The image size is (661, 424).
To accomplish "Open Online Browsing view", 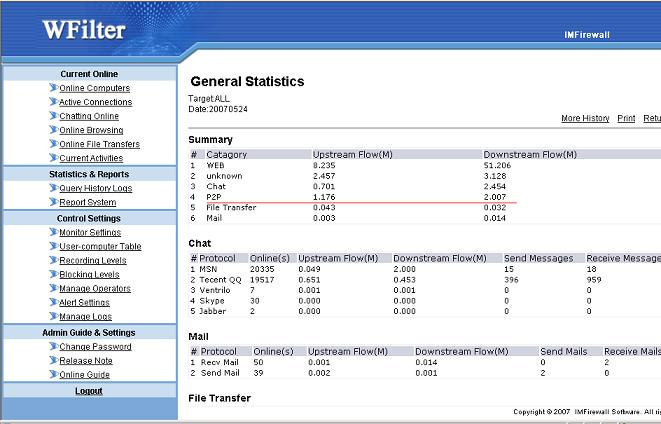I will [x=91, y=130].
